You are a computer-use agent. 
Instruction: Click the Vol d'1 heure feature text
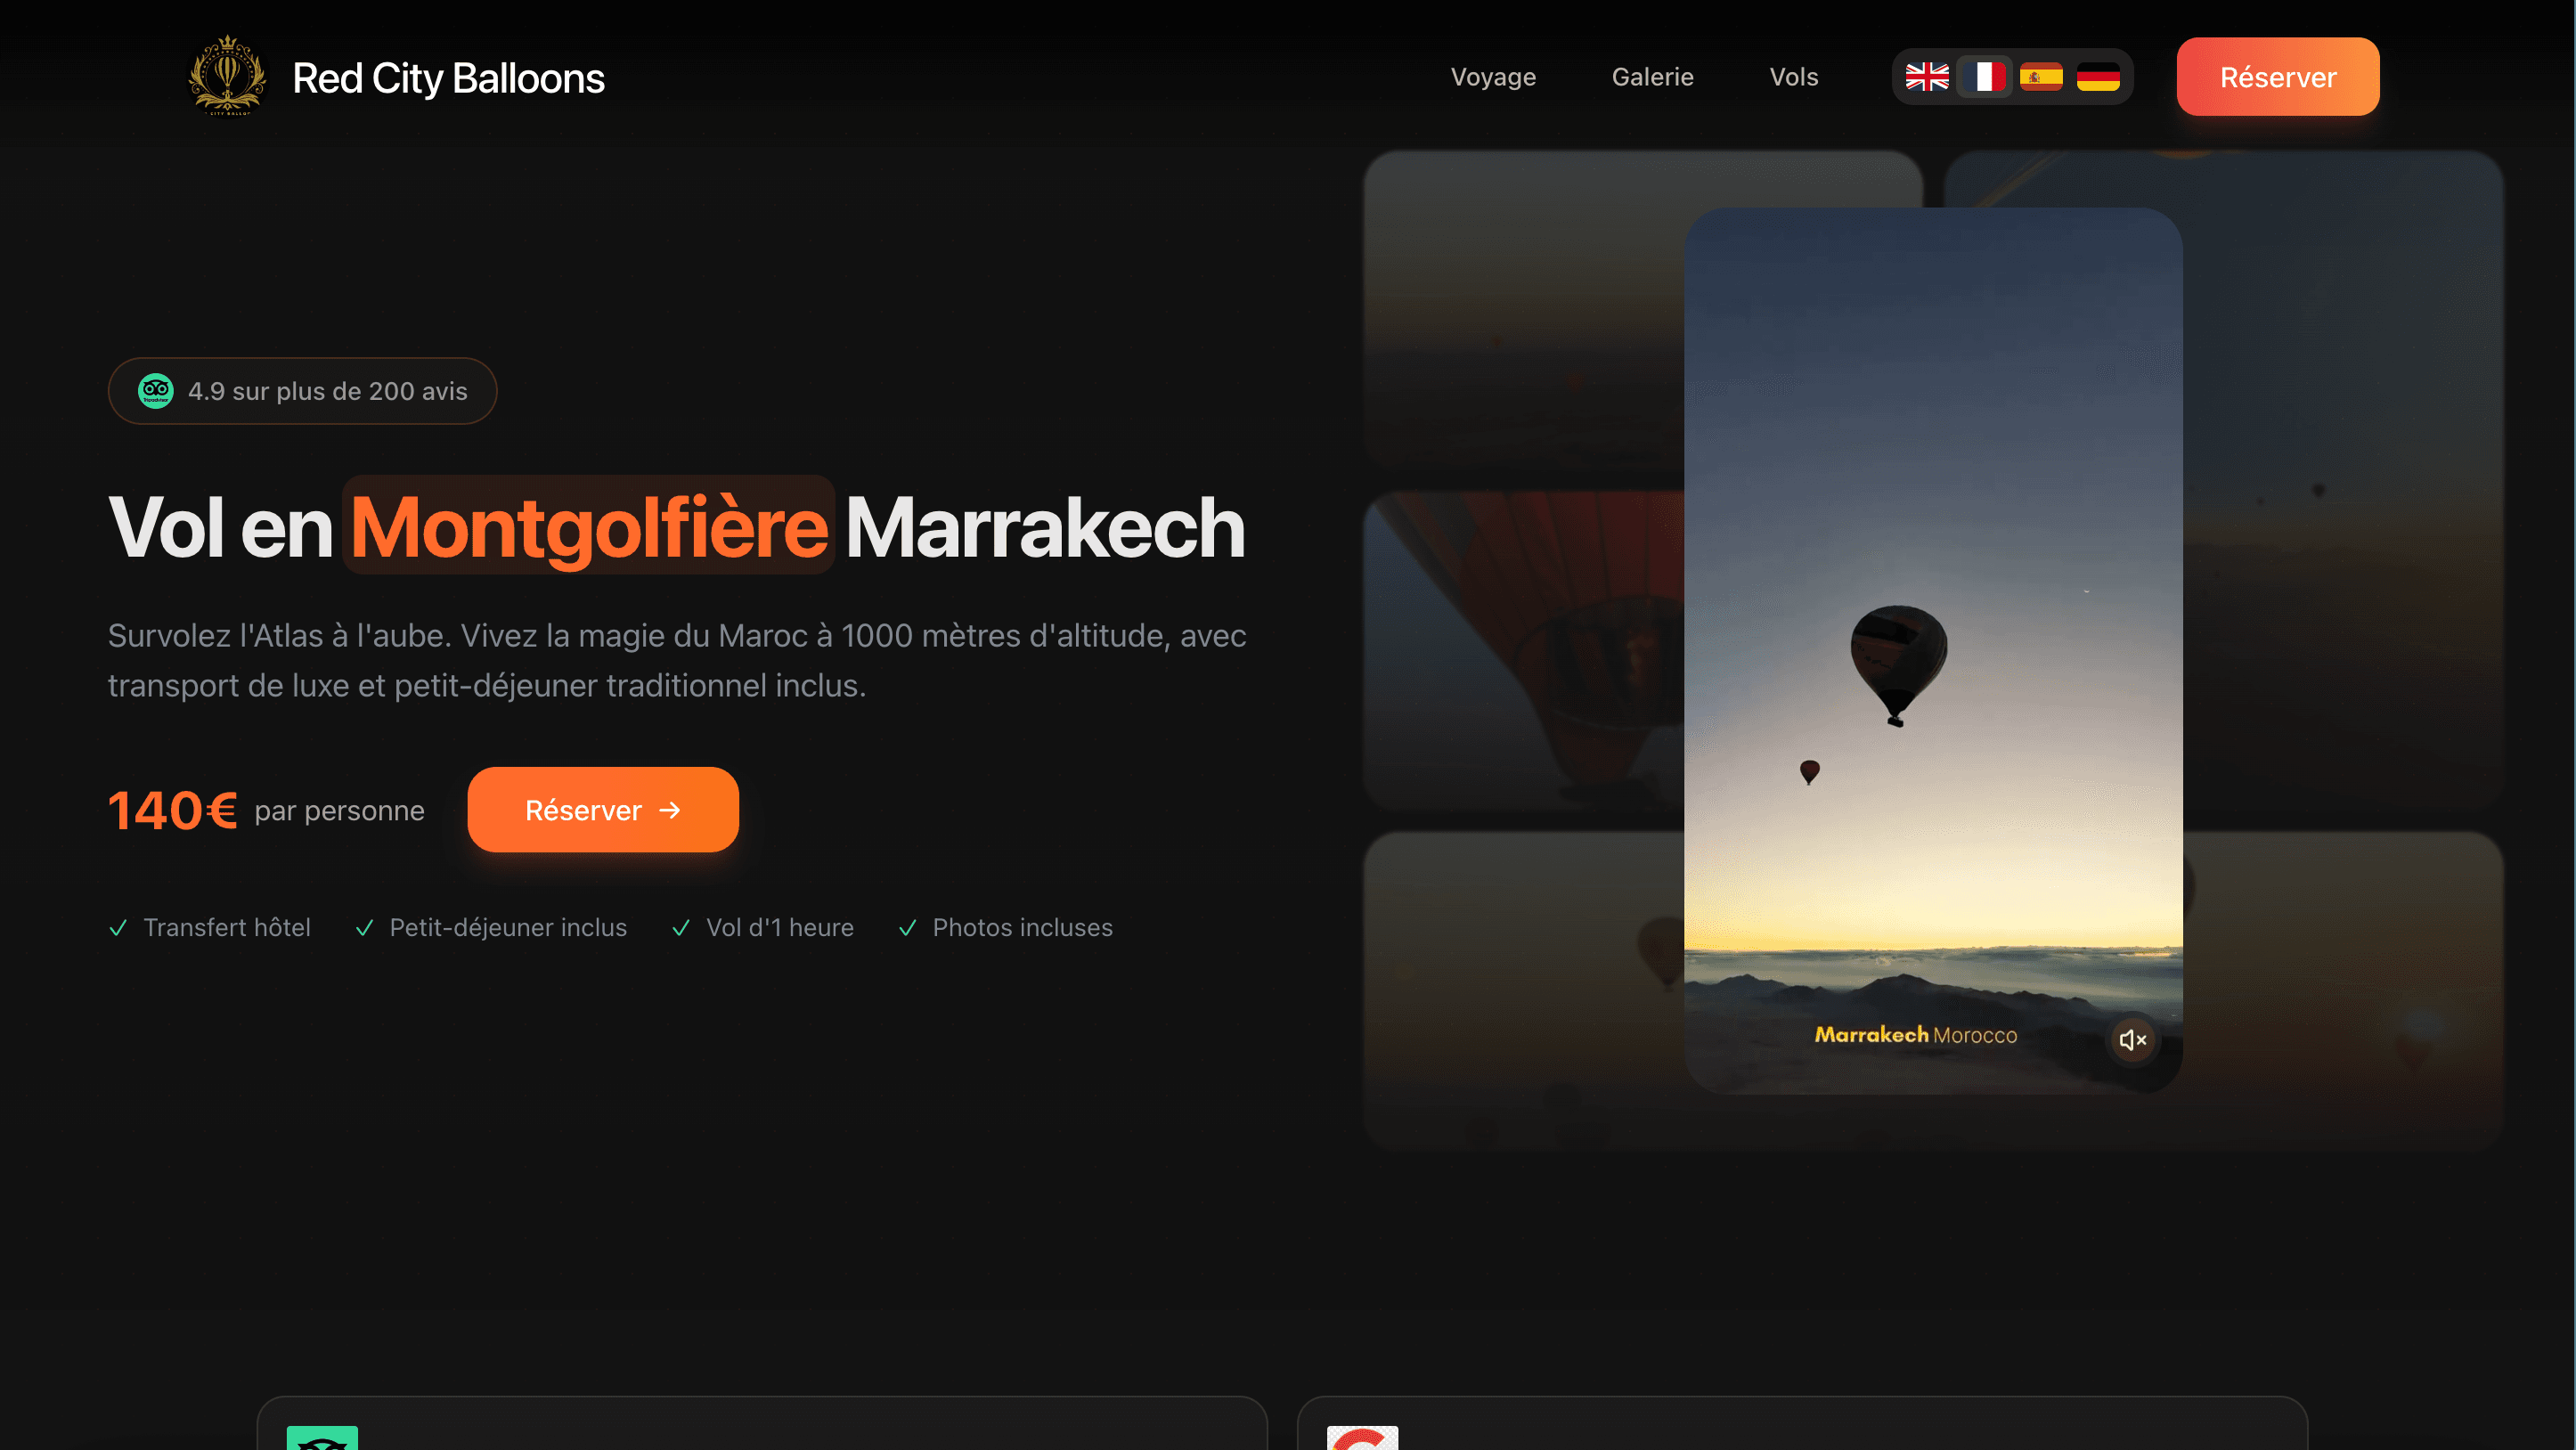(780, 928)
